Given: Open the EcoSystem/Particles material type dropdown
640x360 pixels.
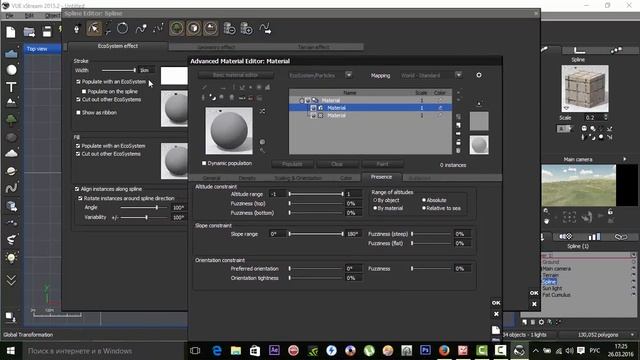Looking at the screenshot, I should [349, 75].
